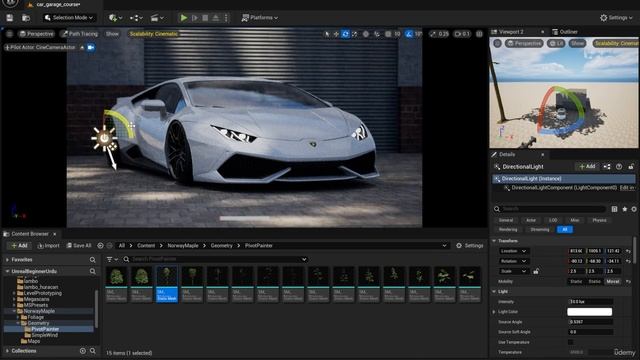Open the play options three-dots menu

point(226,18)
